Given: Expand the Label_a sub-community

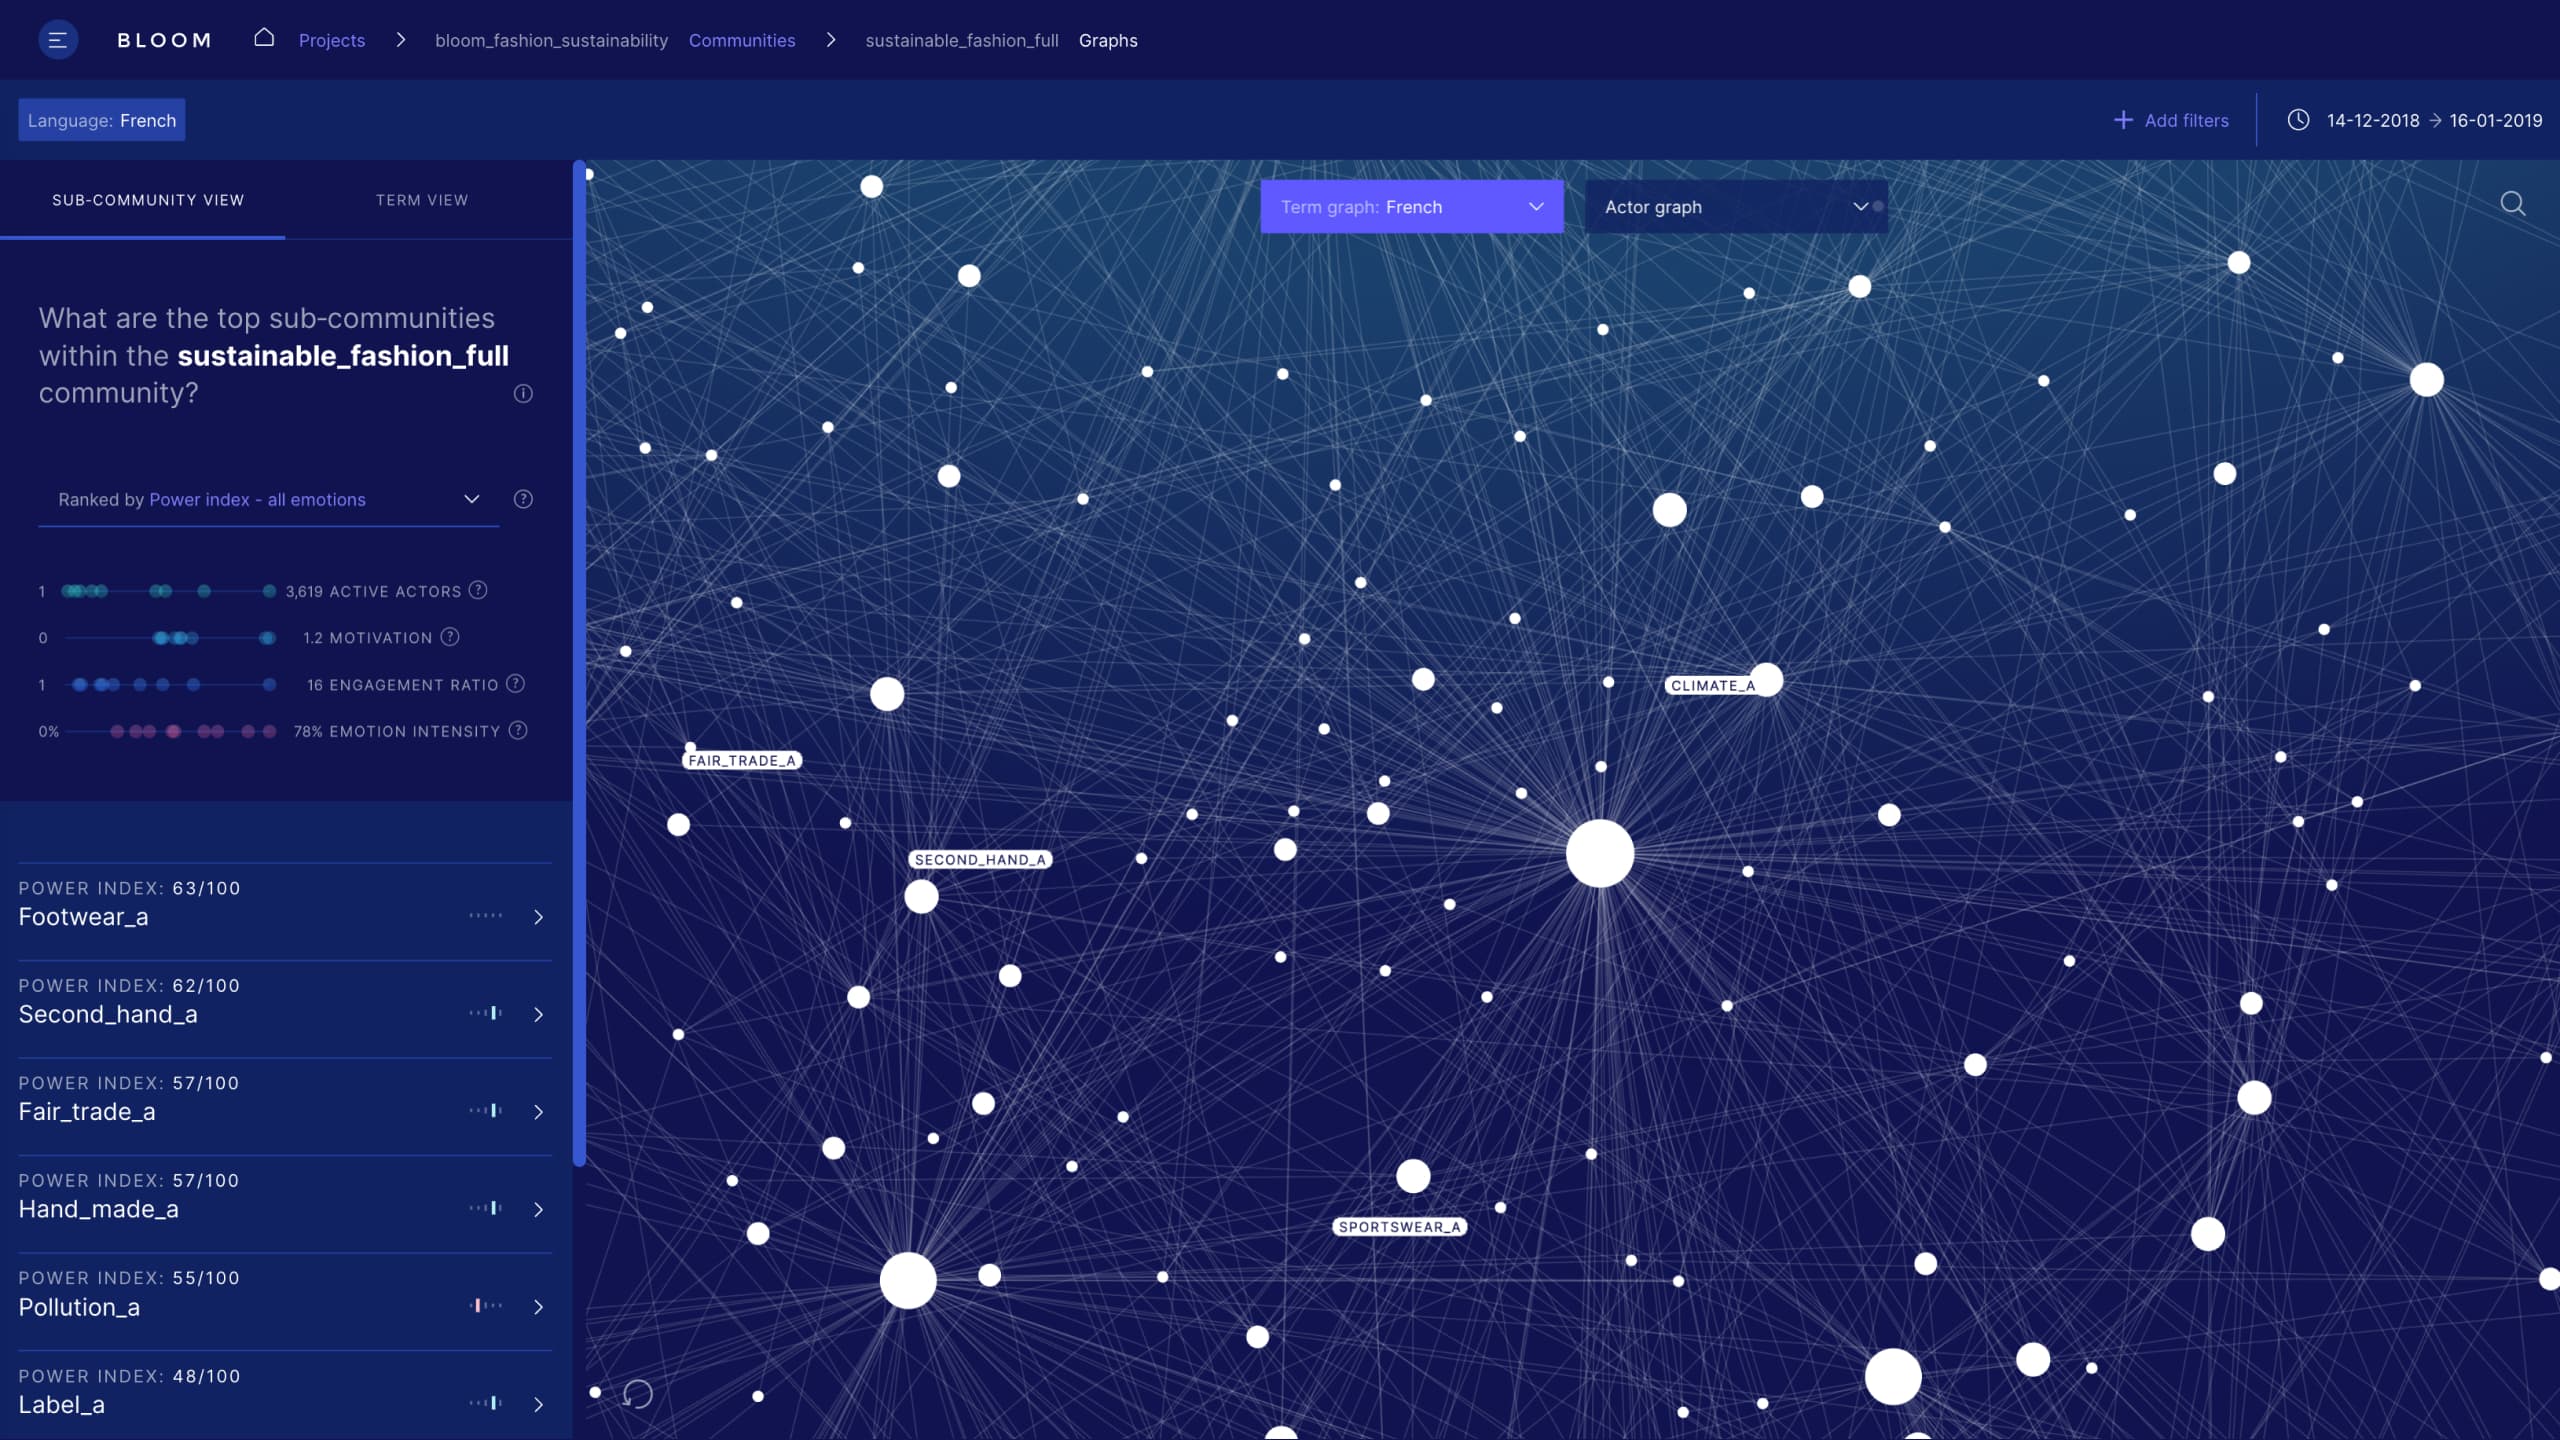Looking at the screenshot, I should tap(538, 1405).
